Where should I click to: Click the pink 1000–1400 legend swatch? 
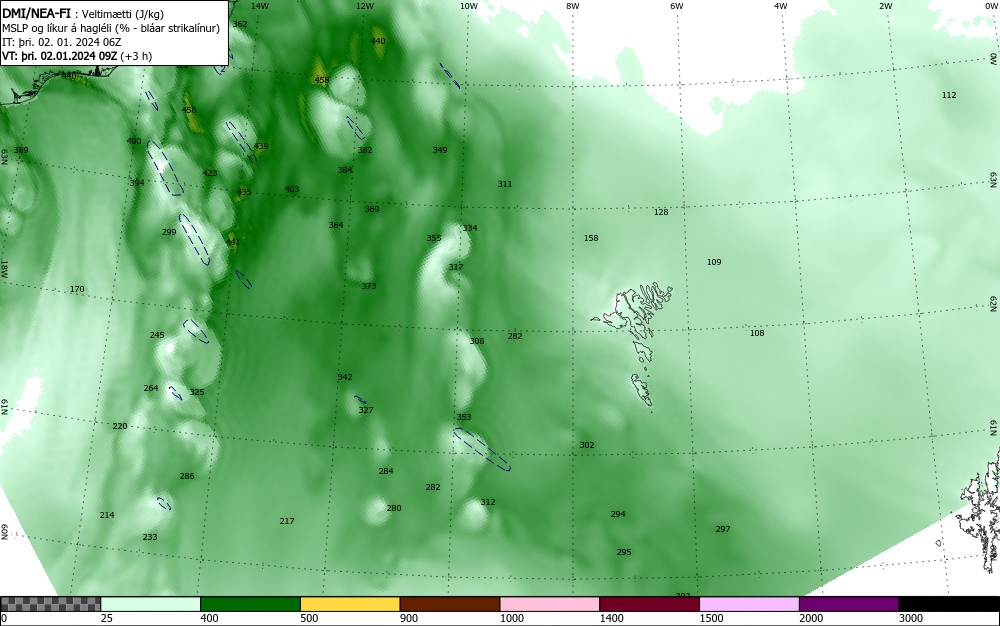pyautogui.click(x=550, y=604)
